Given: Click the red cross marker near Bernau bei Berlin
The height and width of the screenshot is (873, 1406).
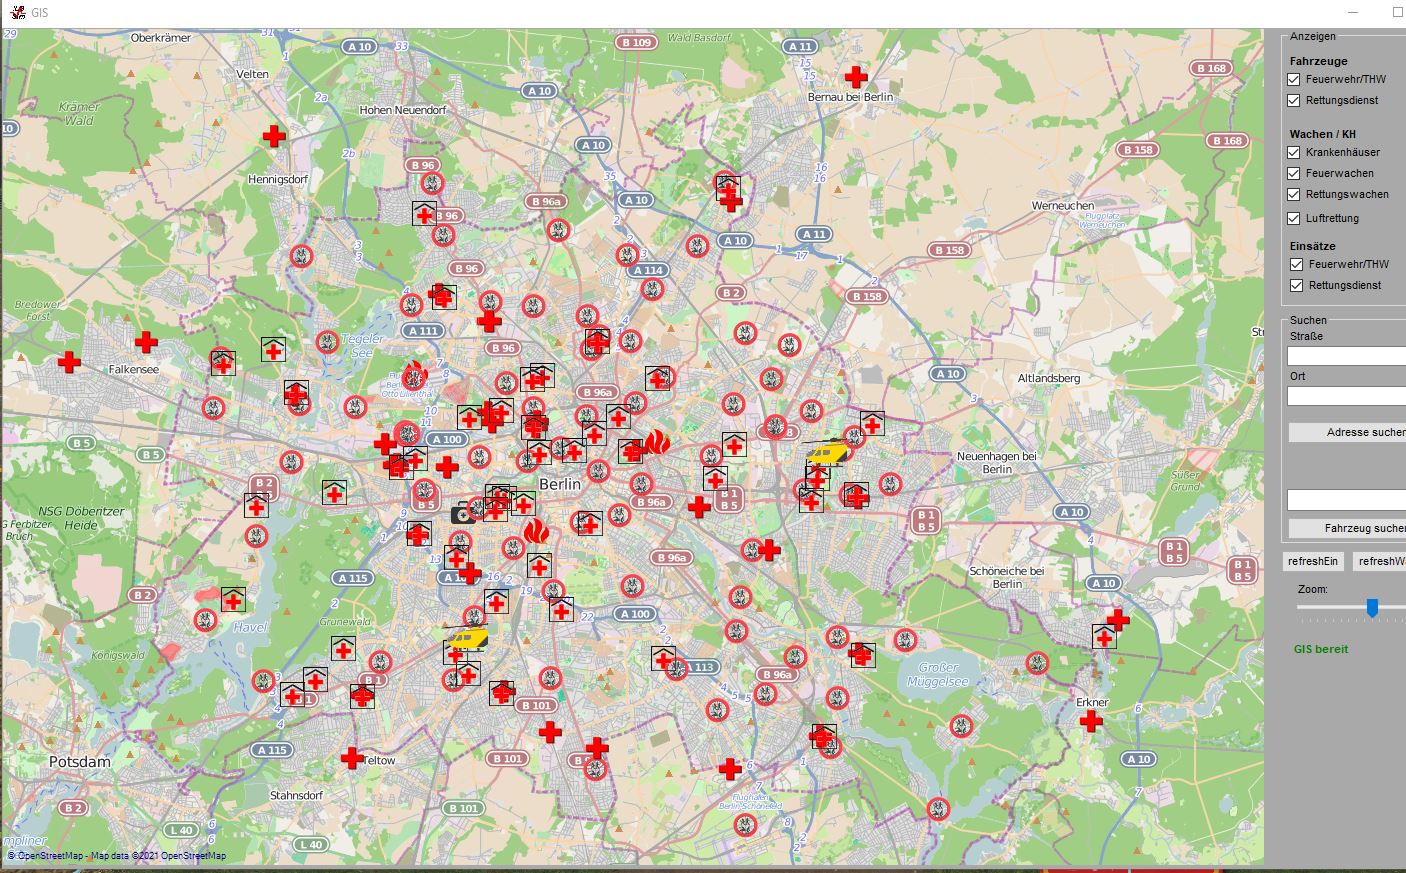Looking at the screenshot, I should pyautogui.click(x=856, y=77).
